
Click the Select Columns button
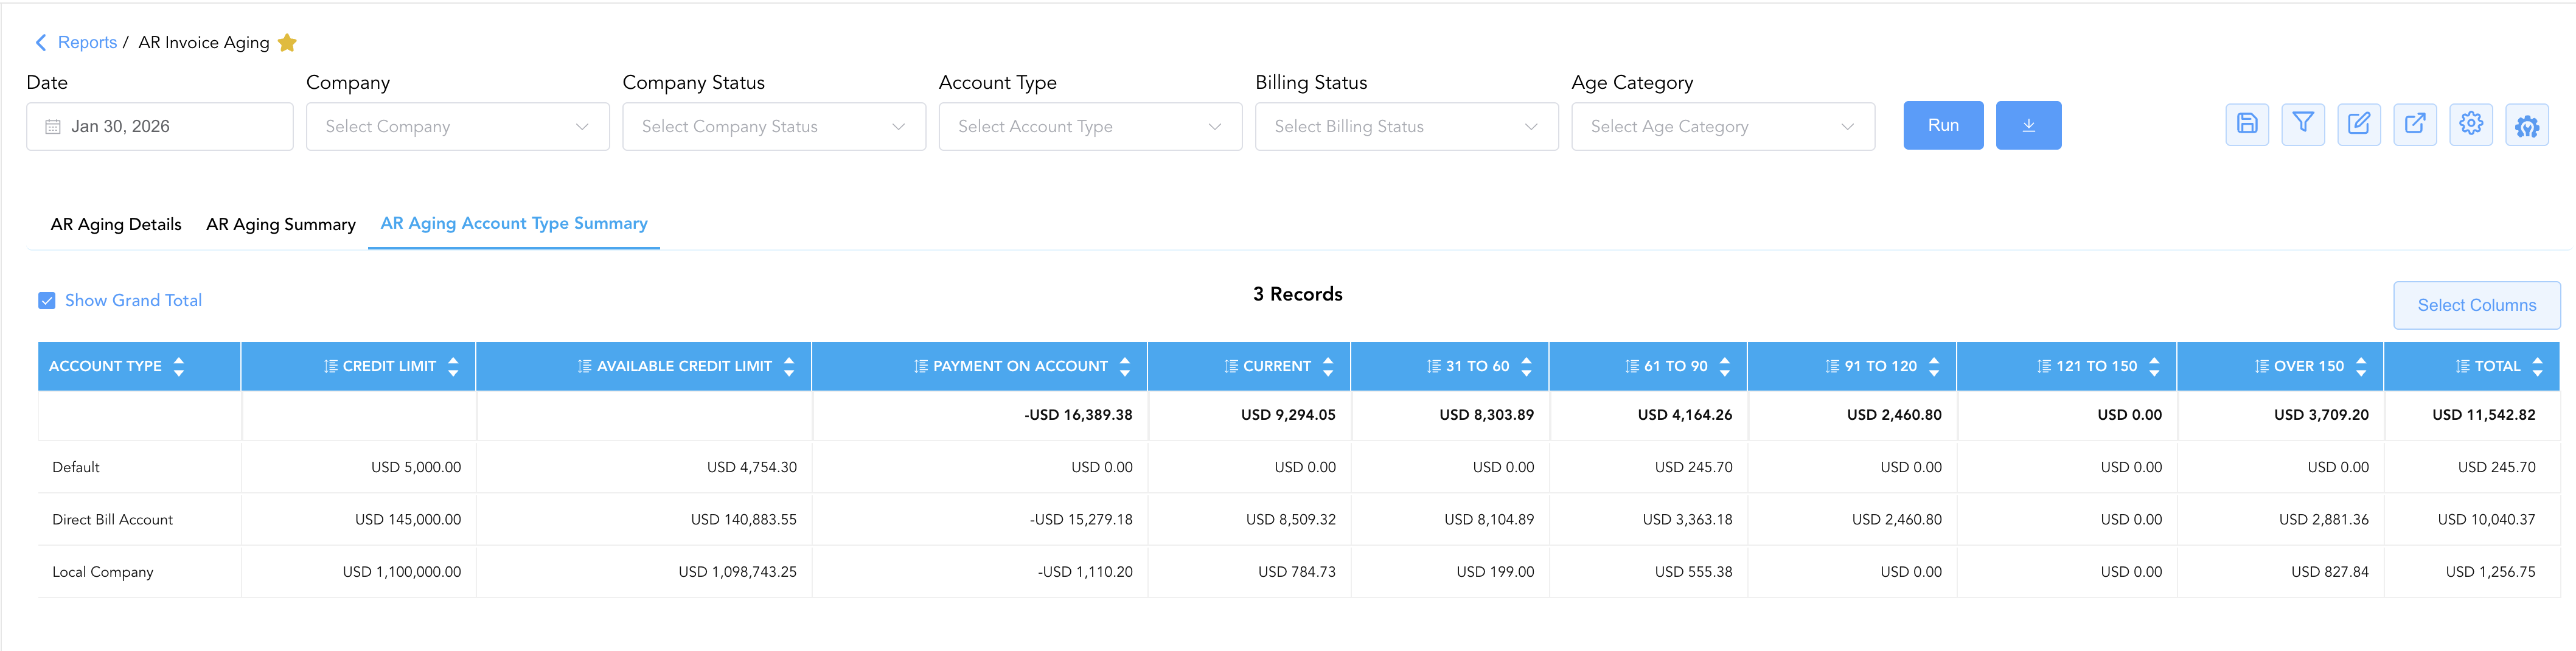(2476, 305)
